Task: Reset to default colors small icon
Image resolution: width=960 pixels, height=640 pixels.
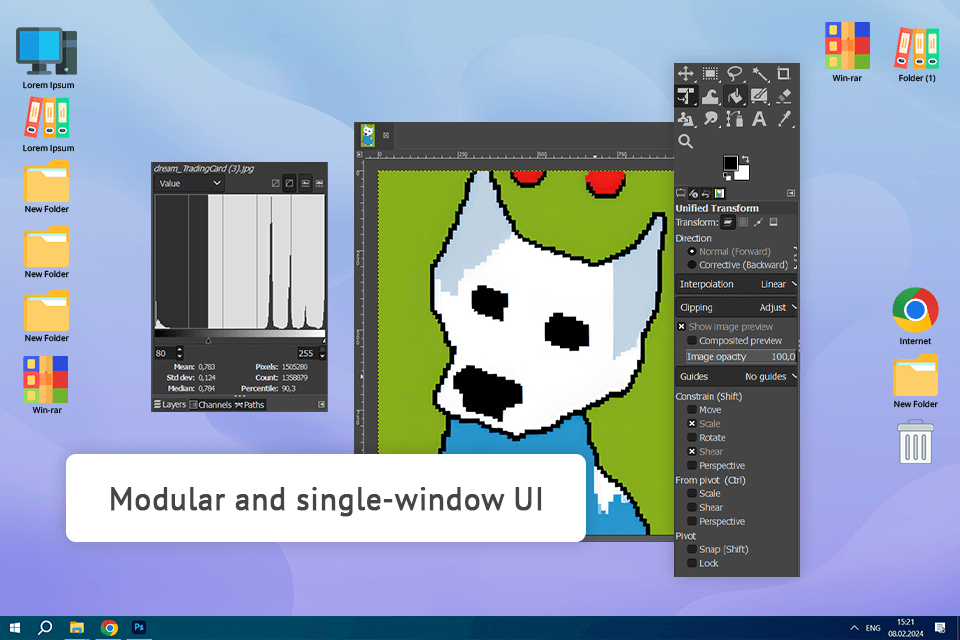Action: pyautogui.click(x=727, y=176)
